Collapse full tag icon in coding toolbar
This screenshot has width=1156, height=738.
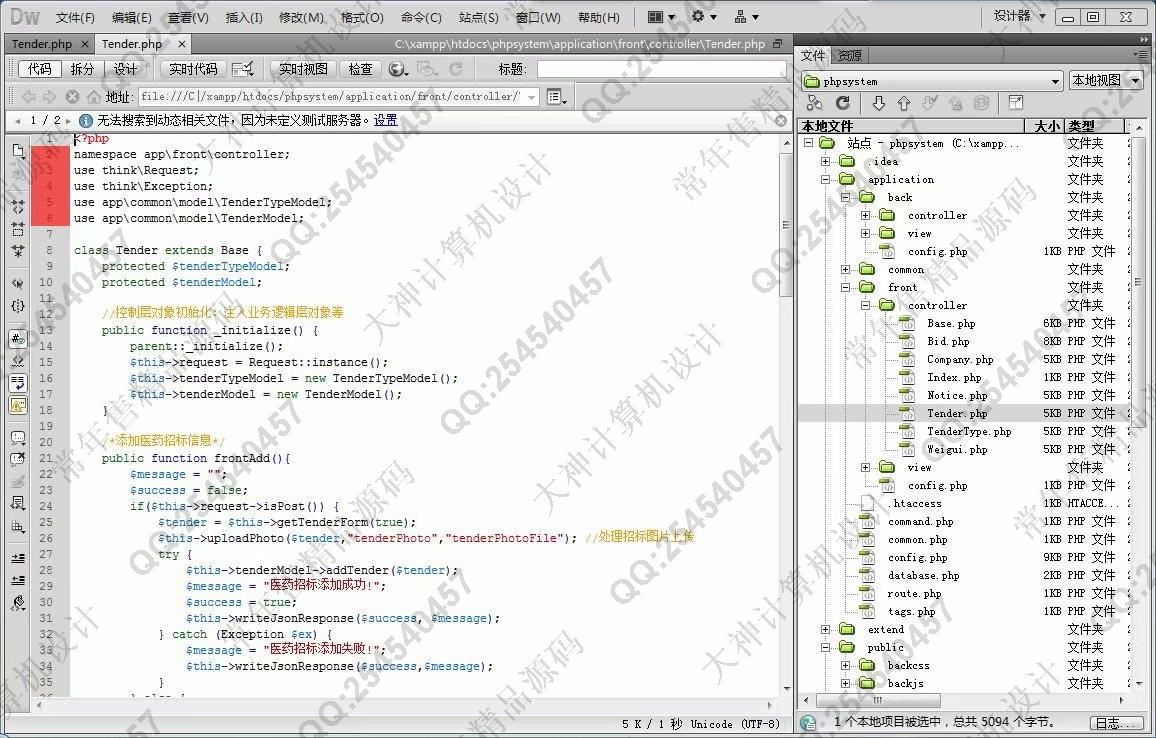[x=18, y=206]
